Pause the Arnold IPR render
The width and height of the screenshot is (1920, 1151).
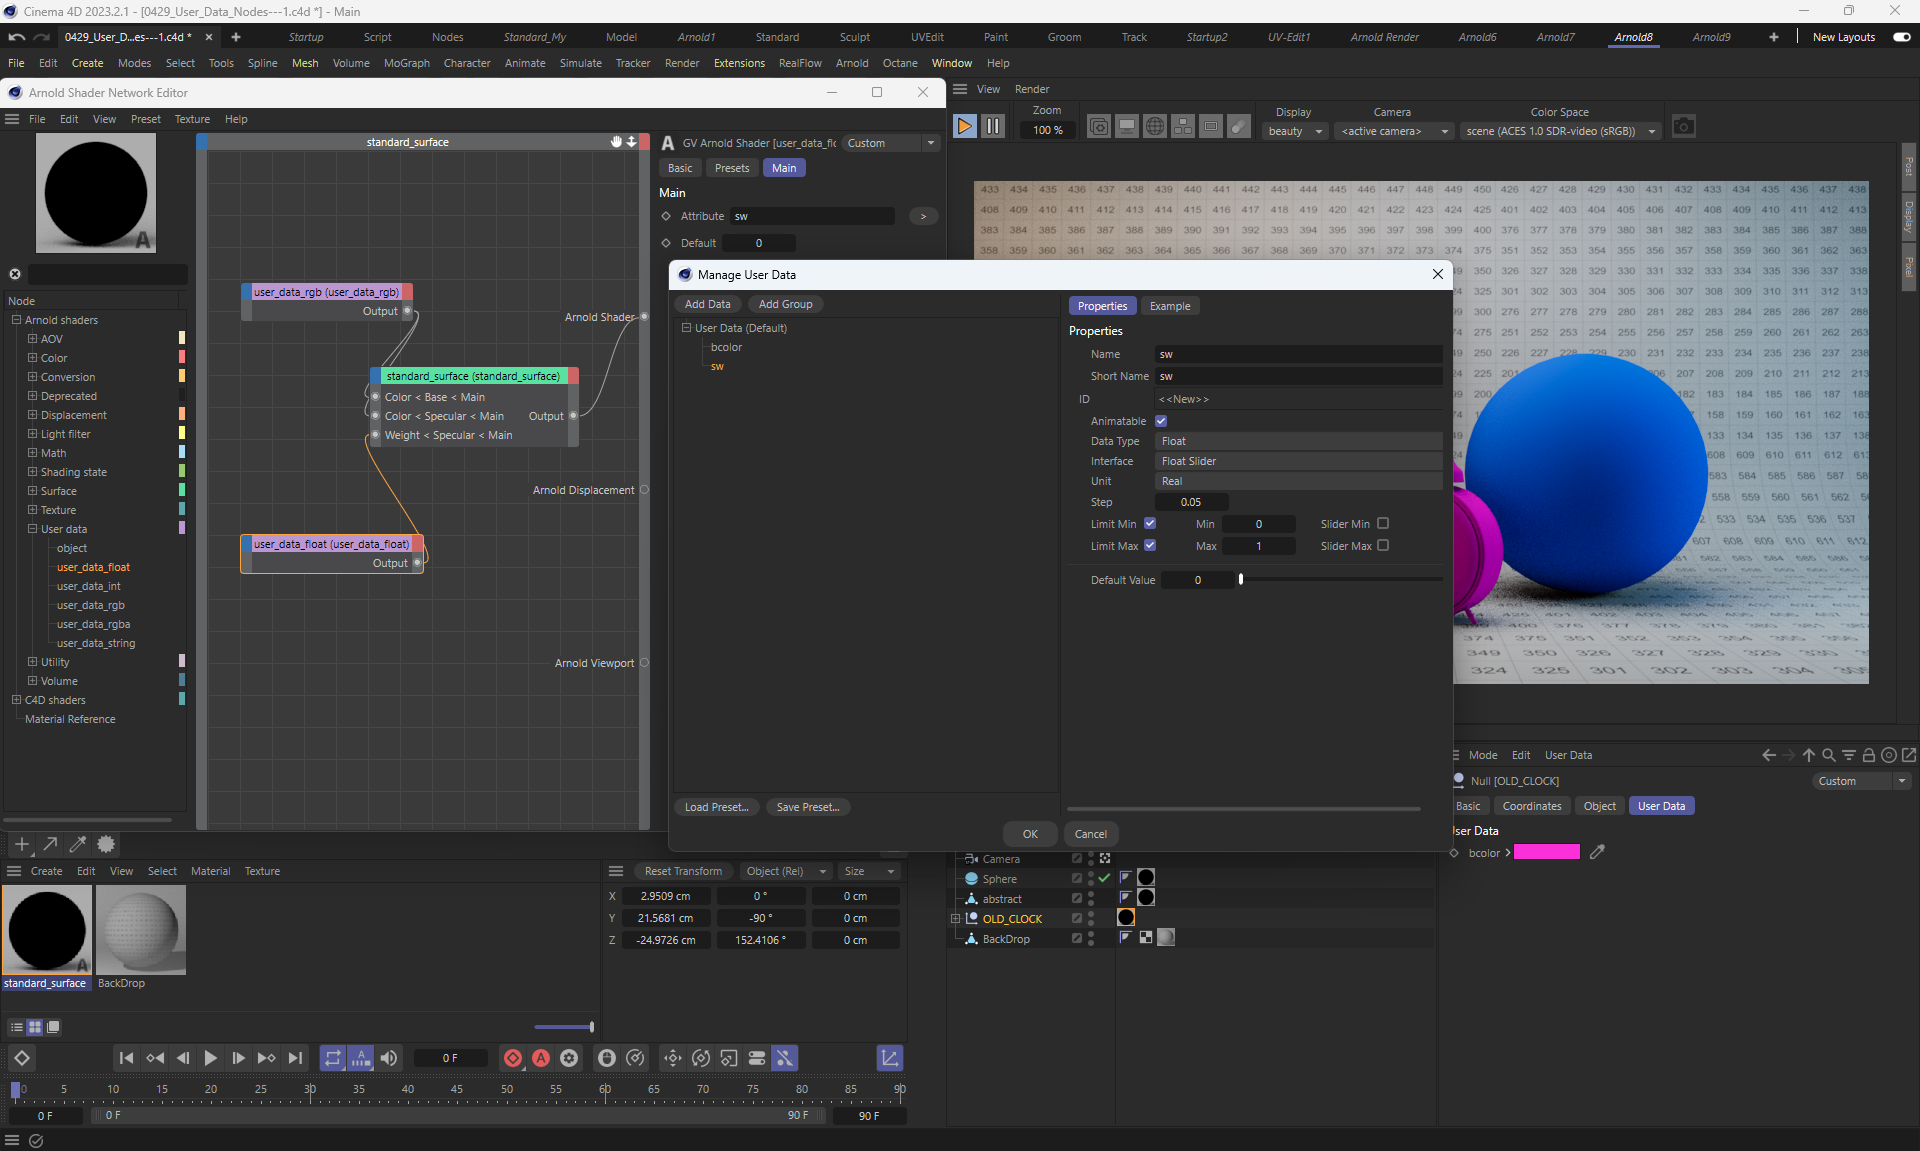[x=992, y=127]
